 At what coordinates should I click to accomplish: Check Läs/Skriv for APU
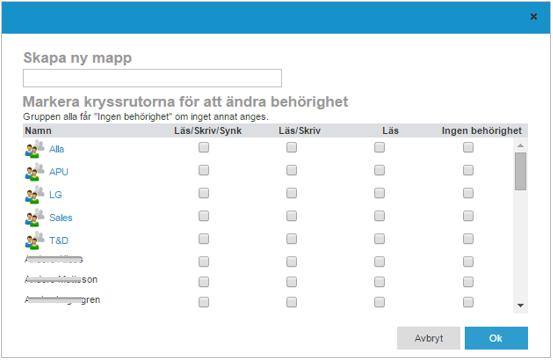pyautogui.click(x=291, y=170)
